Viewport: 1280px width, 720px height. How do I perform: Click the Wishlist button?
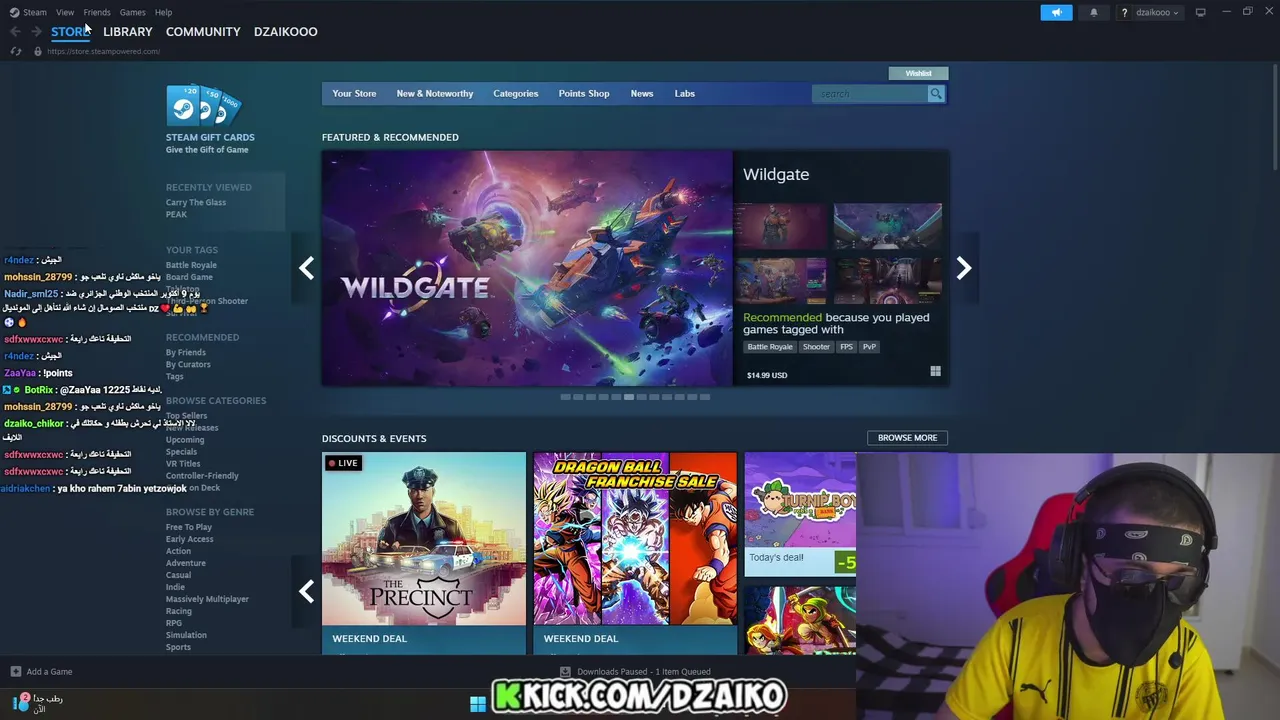pyautogui.click(x=918, y=73)
